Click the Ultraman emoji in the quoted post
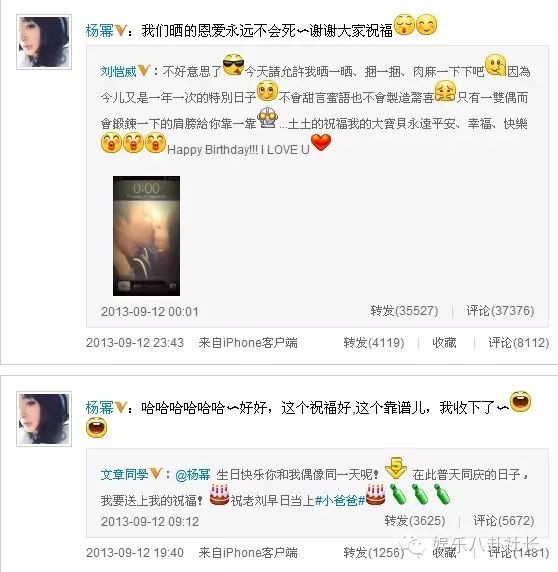The image size is (558, 572). coord(268,118)
